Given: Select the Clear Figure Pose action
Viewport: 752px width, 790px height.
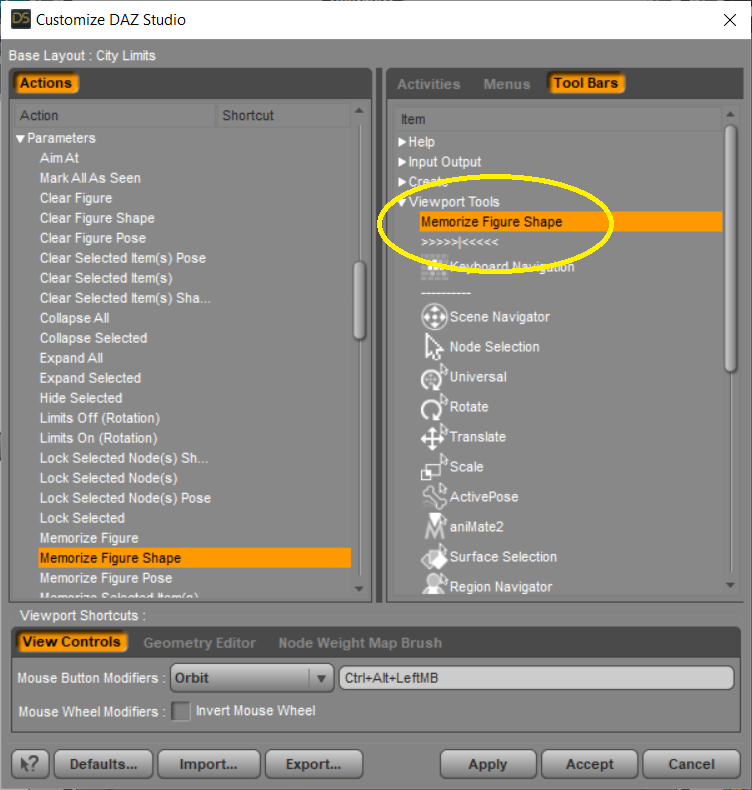Looking at the screenshot, I should tap(93, 238).
